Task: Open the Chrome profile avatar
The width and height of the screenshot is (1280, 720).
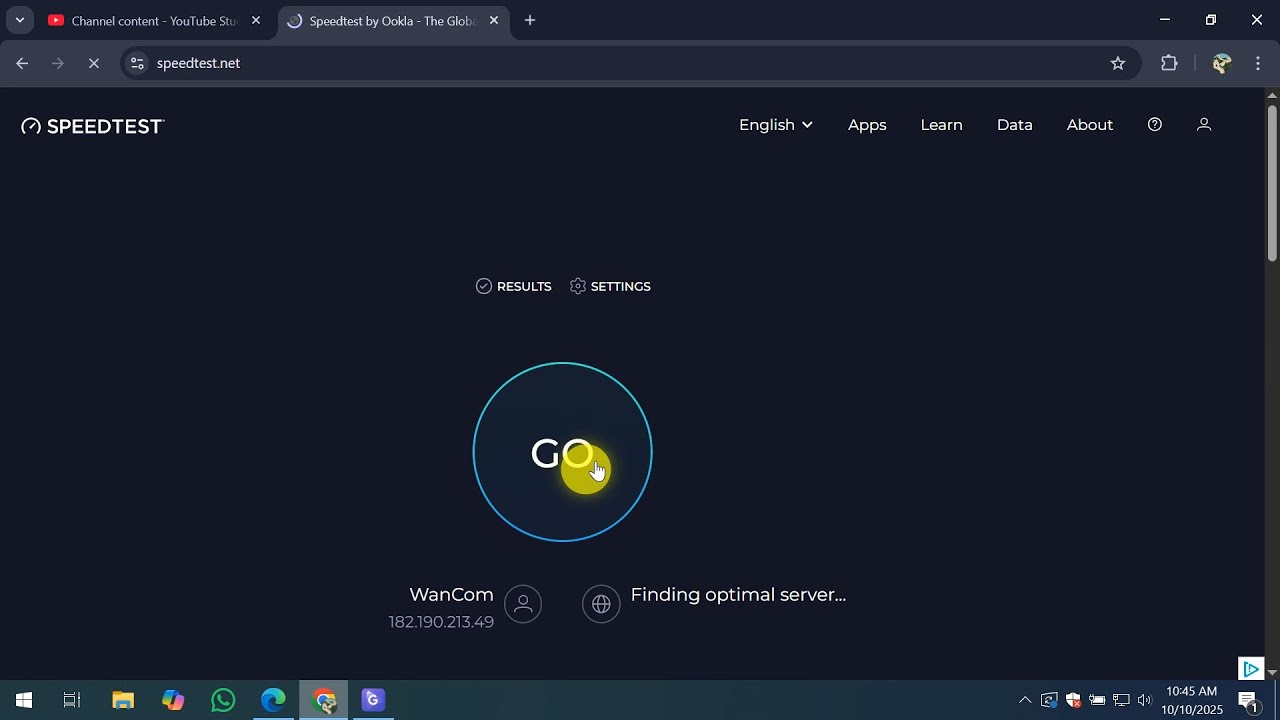Action: pos(1221,63)
